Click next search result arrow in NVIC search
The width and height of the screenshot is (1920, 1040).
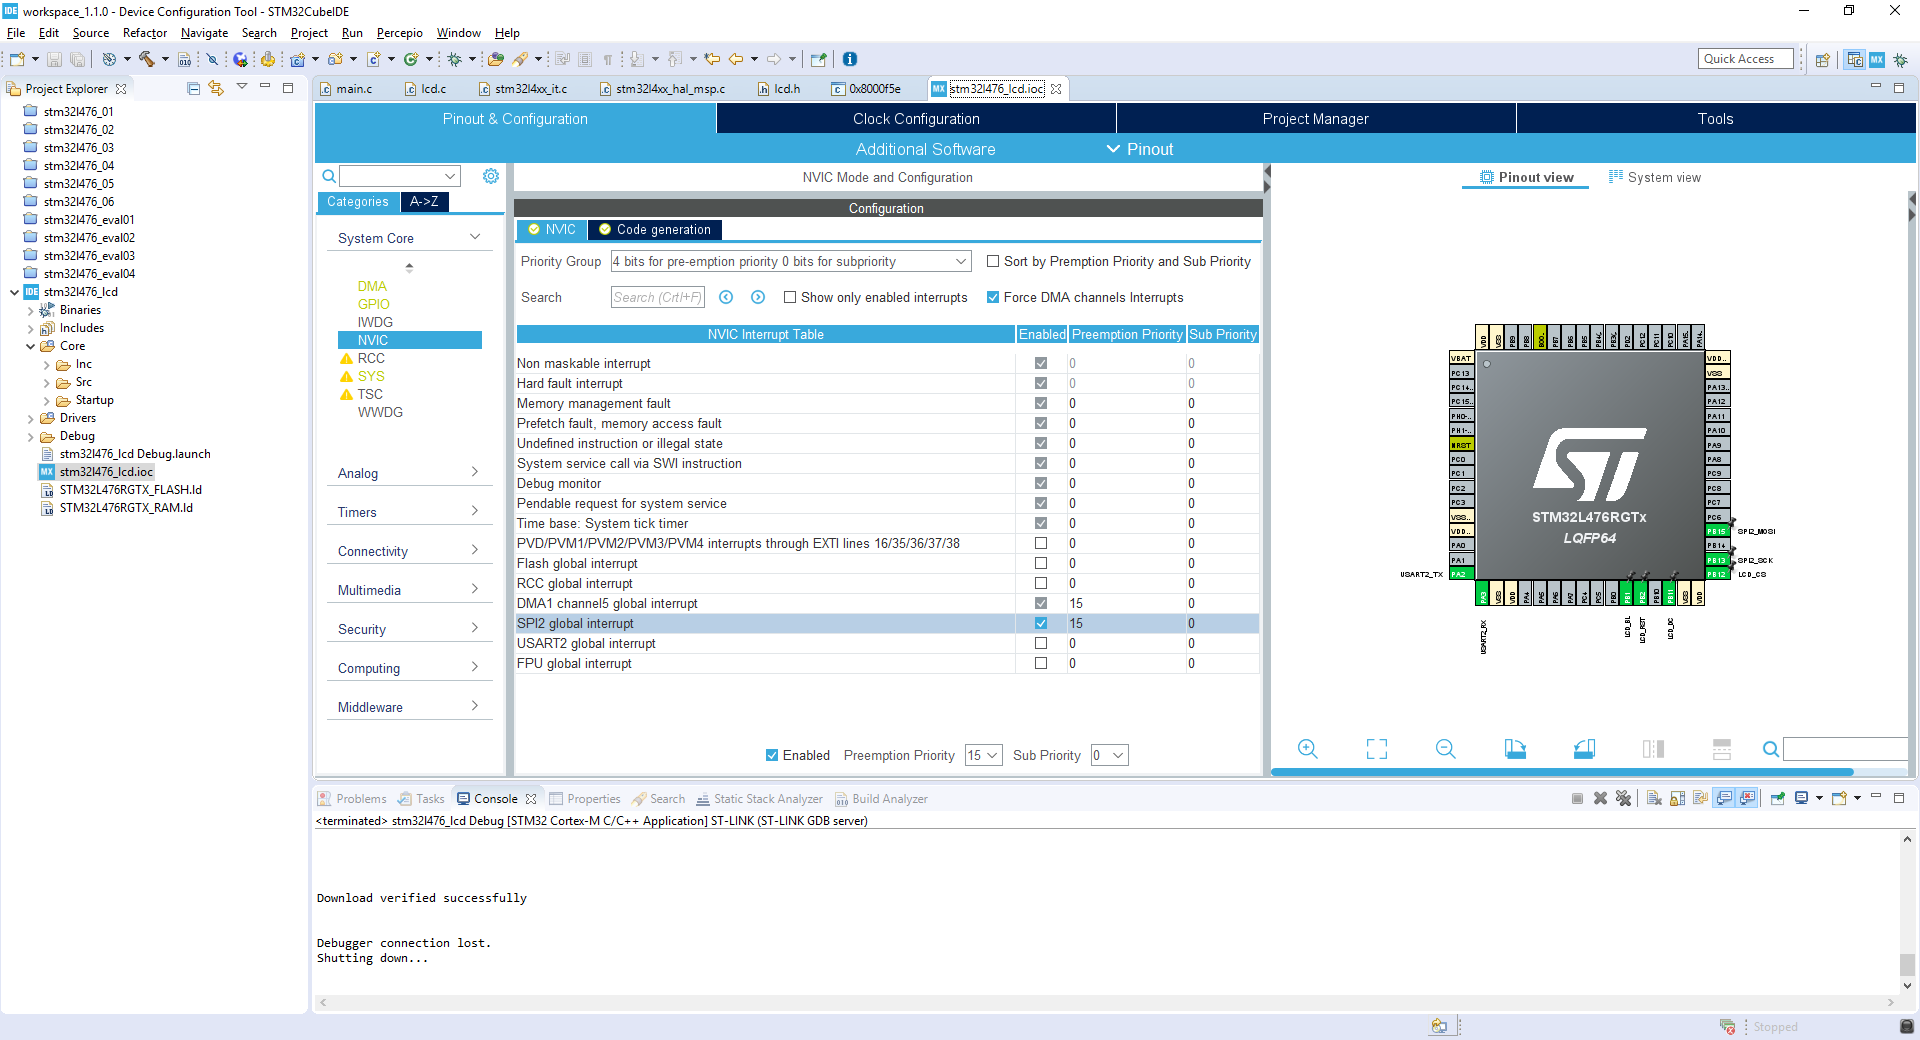click(x=758, y=297)
